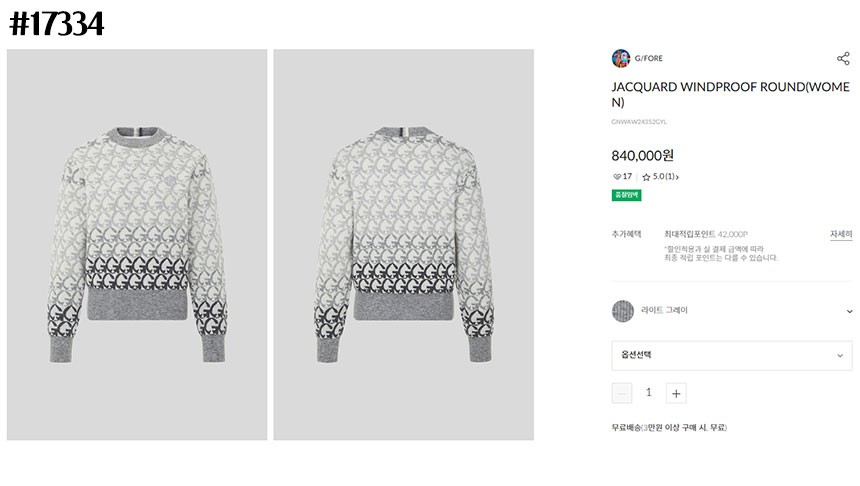Click the green 품절임박 badge

pos(626,195)
